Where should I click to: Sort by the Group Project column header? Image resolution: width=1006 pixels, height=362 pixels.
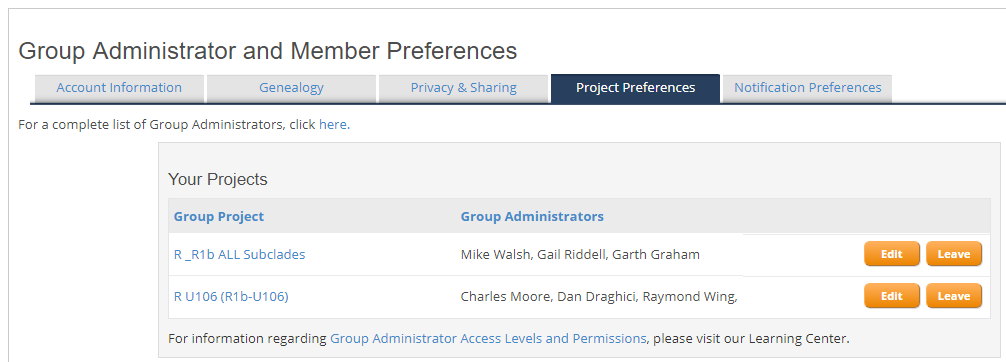click(x=219, y=216)
